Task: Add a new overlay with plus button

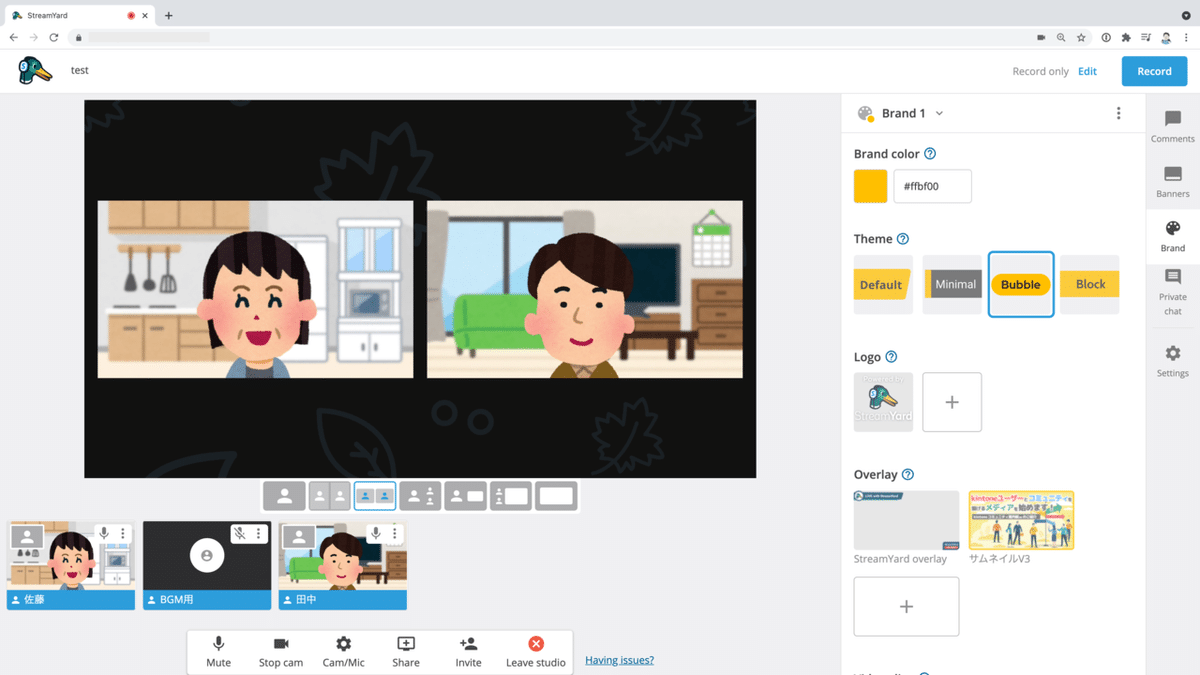Action: (906, 607)
